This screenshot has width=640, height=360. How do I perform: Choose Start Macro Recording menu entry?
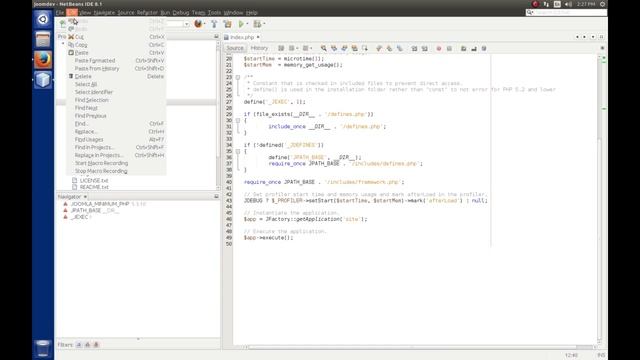point(116,163)
